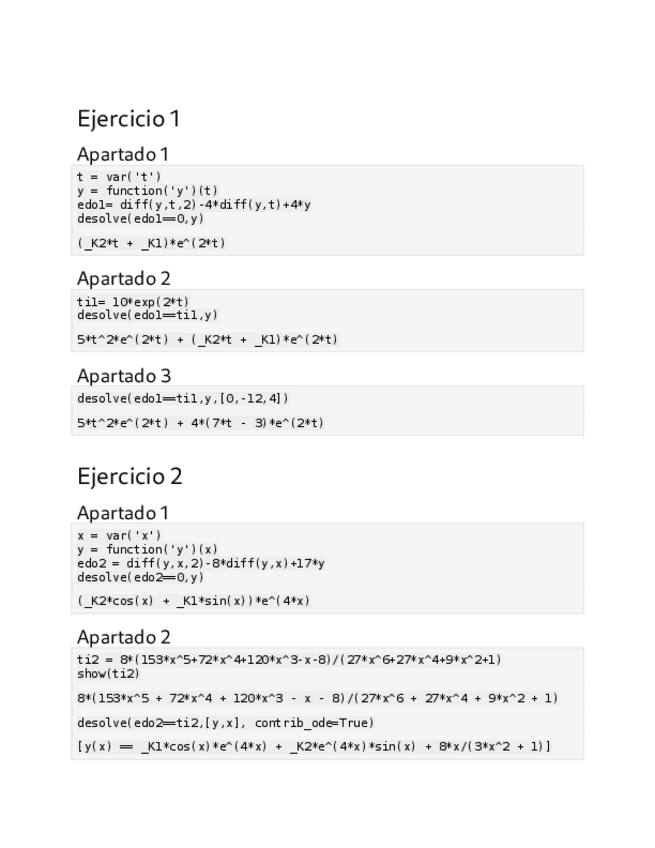Click Apartado 1 heading under Ejercicio 1
Screen dimensions: 655x848
click(123, 154)
